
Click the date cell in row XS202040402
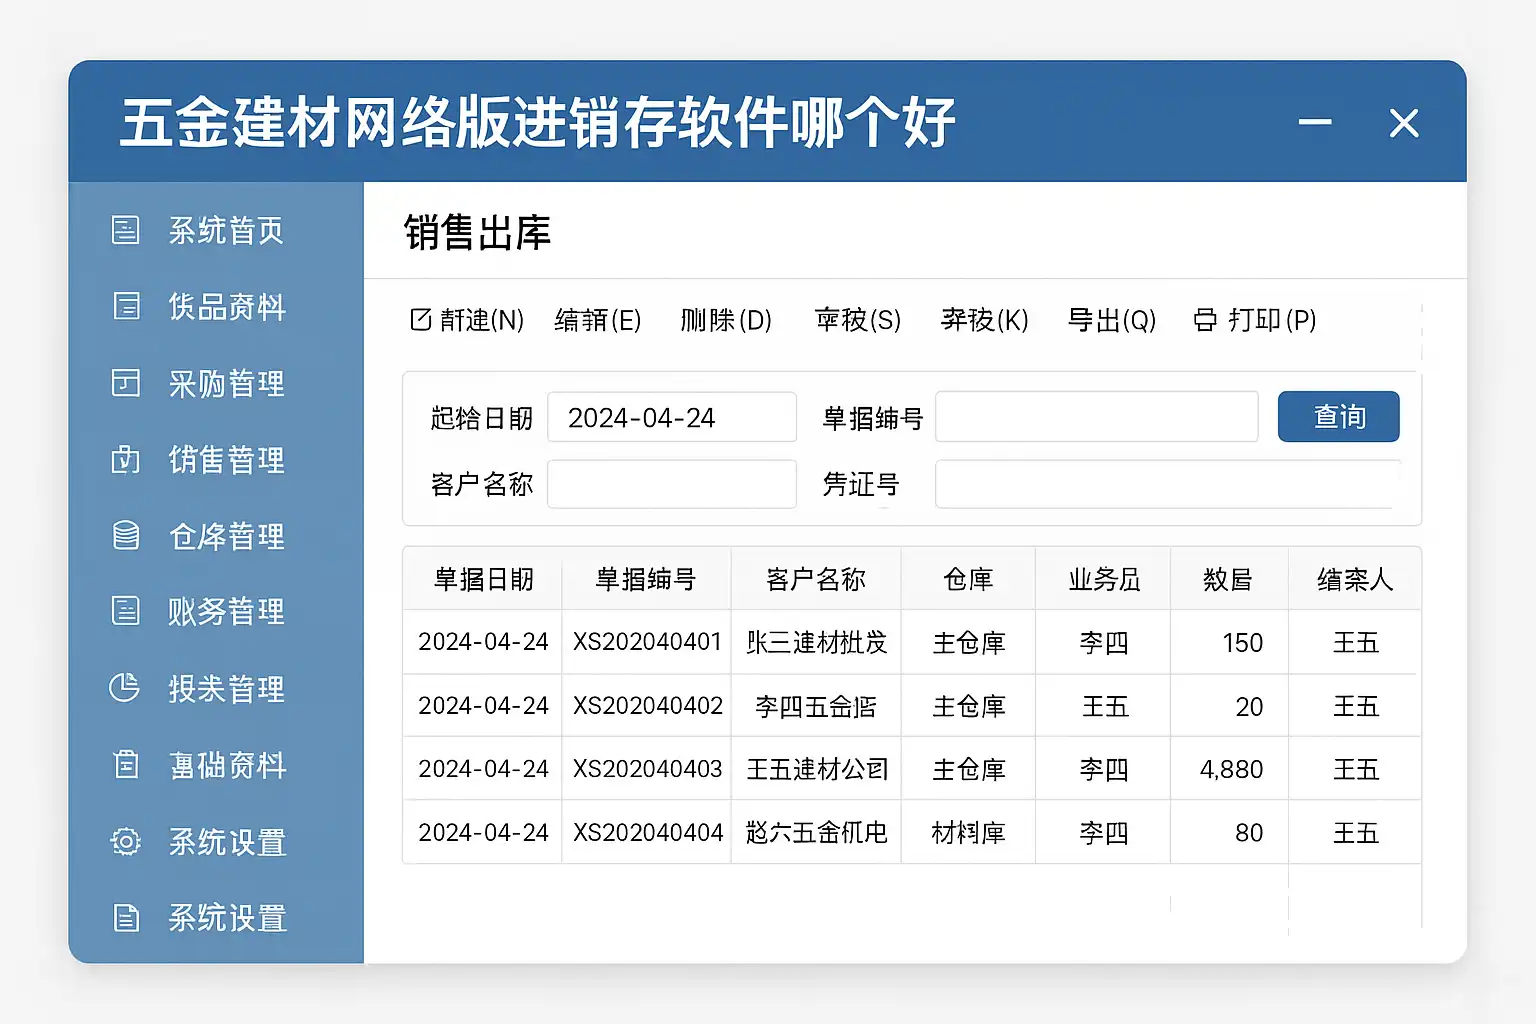[x=483, y=706]
